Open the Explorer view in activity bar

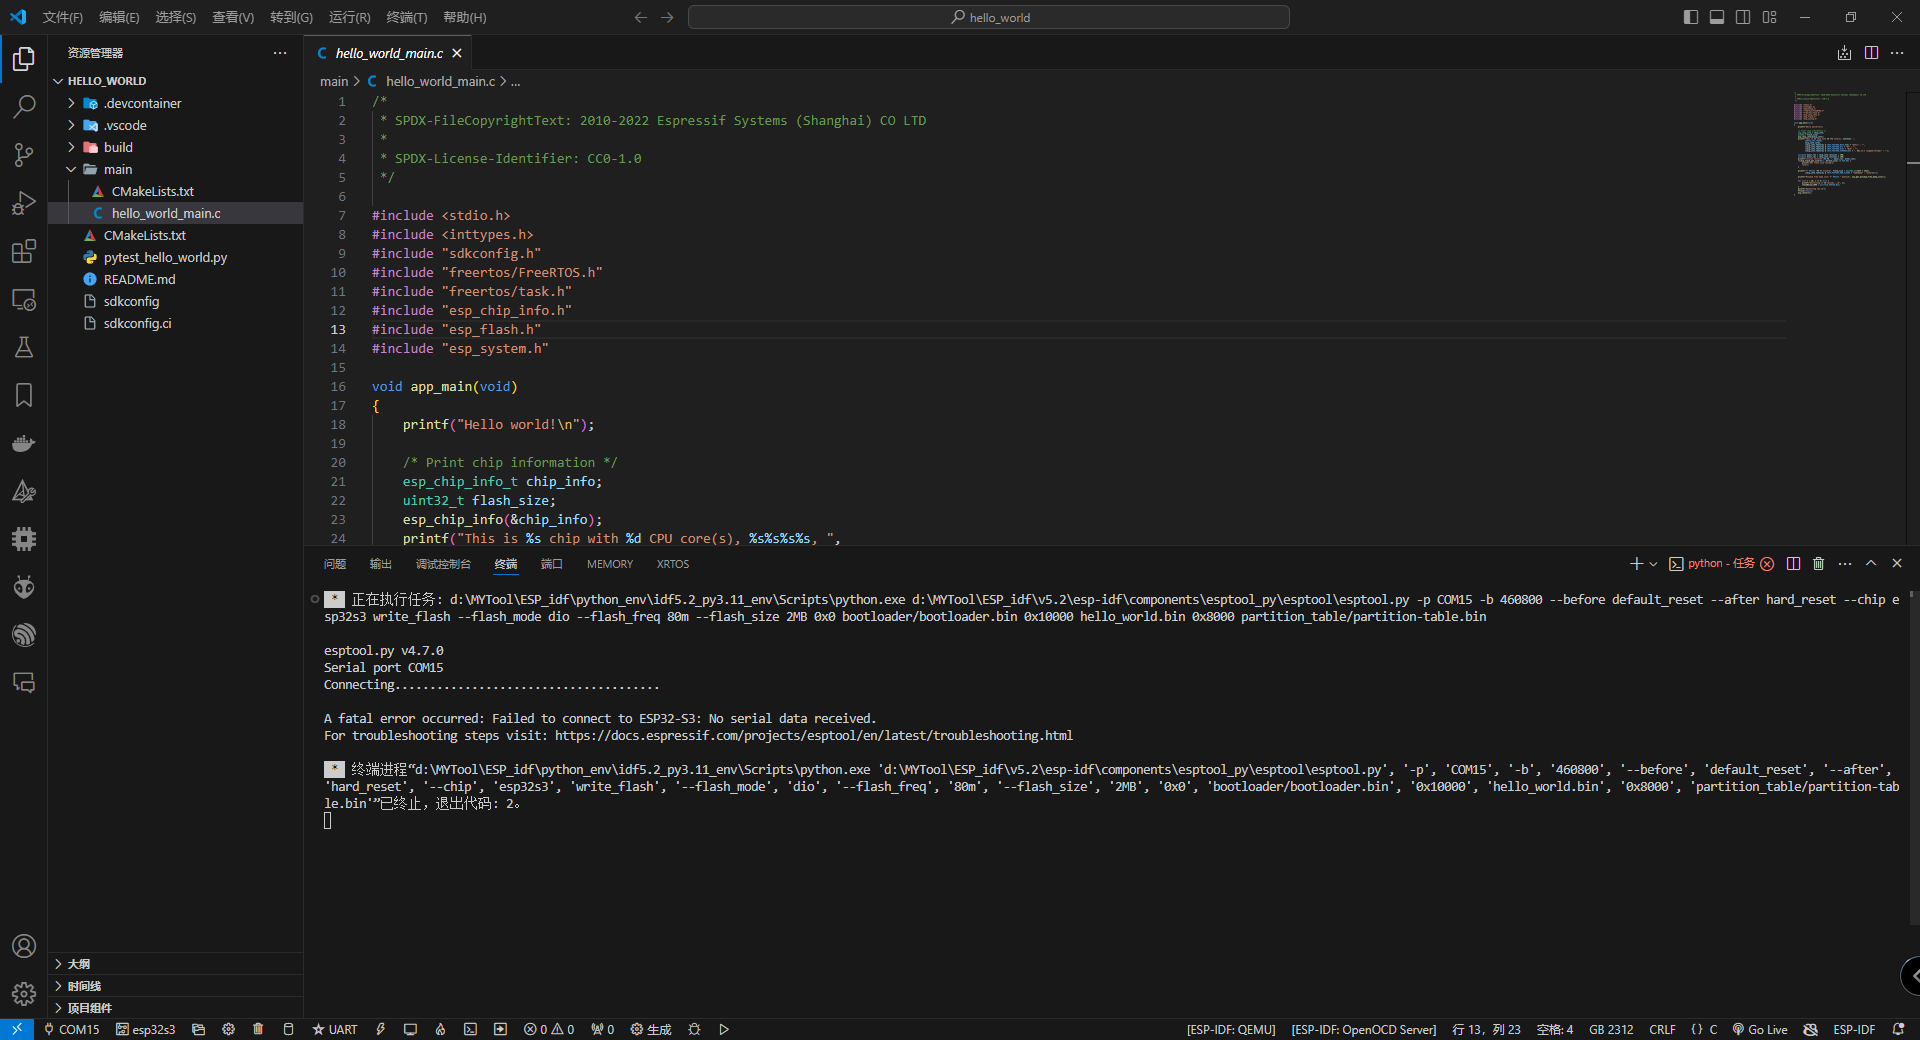tap(24, 59)
